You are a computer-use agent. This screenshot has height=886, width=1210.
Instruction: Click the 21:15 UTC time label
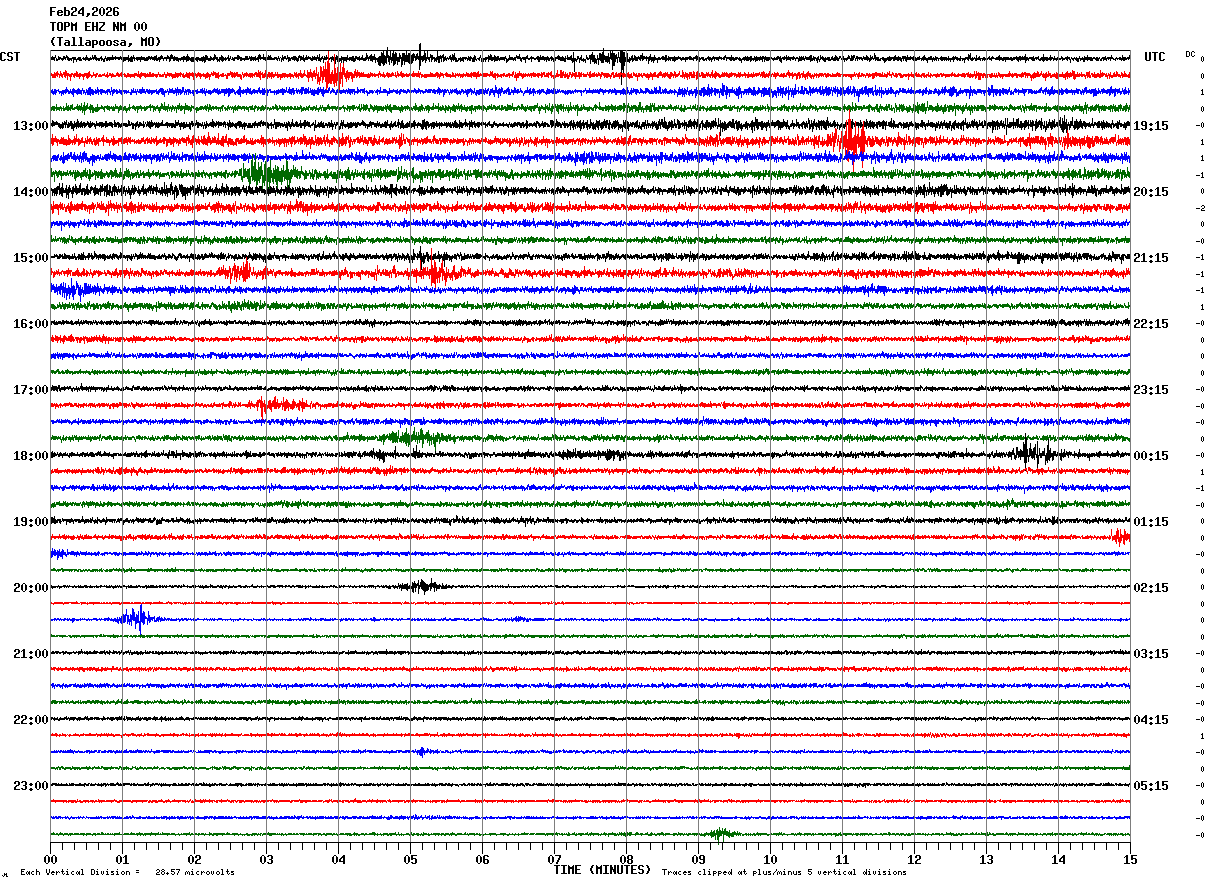[1150, 258]
